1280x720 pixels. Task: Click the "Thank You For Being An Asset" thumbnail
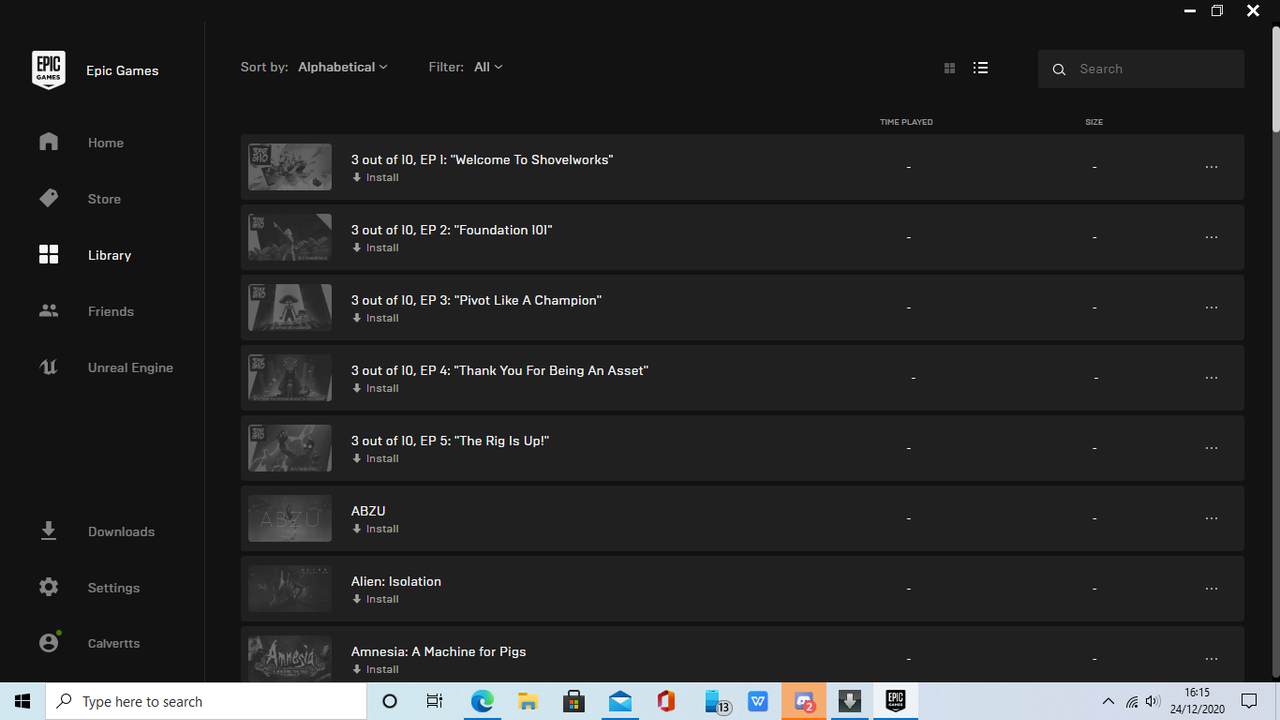click(290, 378)
